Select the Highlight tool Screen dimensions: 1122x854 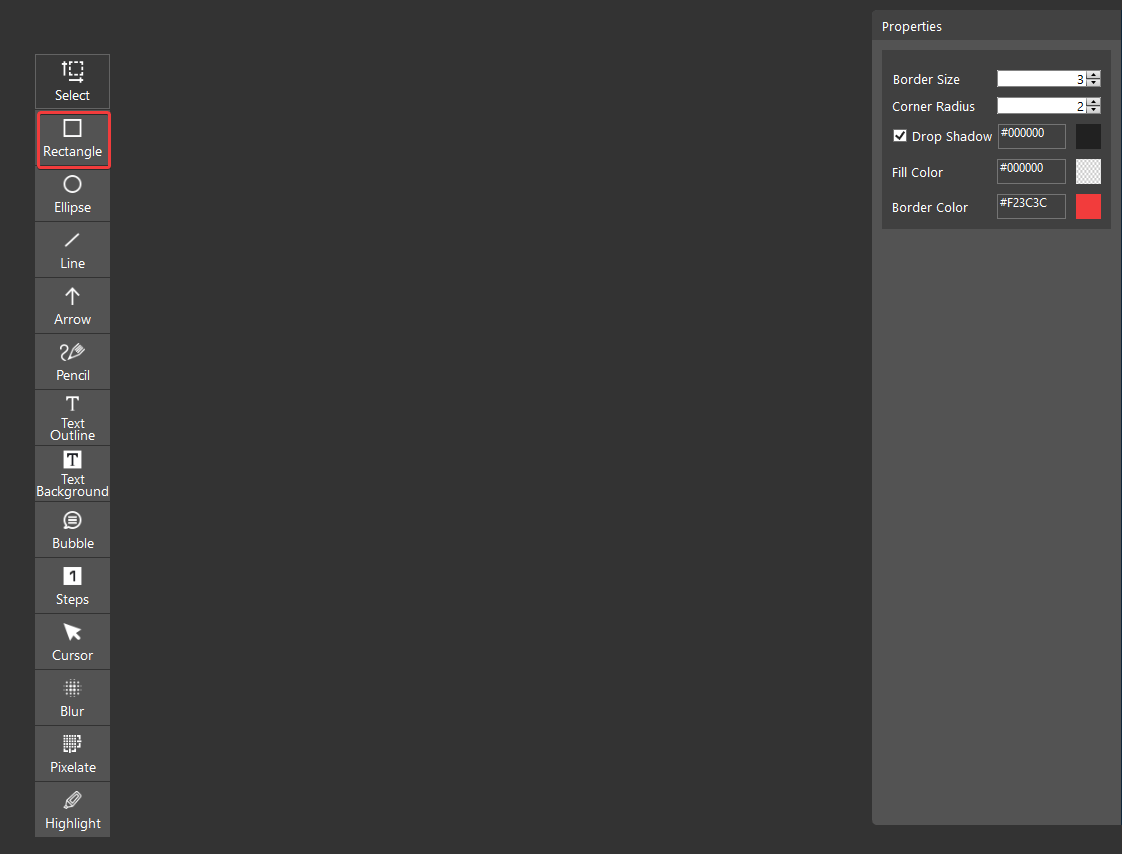72,810
